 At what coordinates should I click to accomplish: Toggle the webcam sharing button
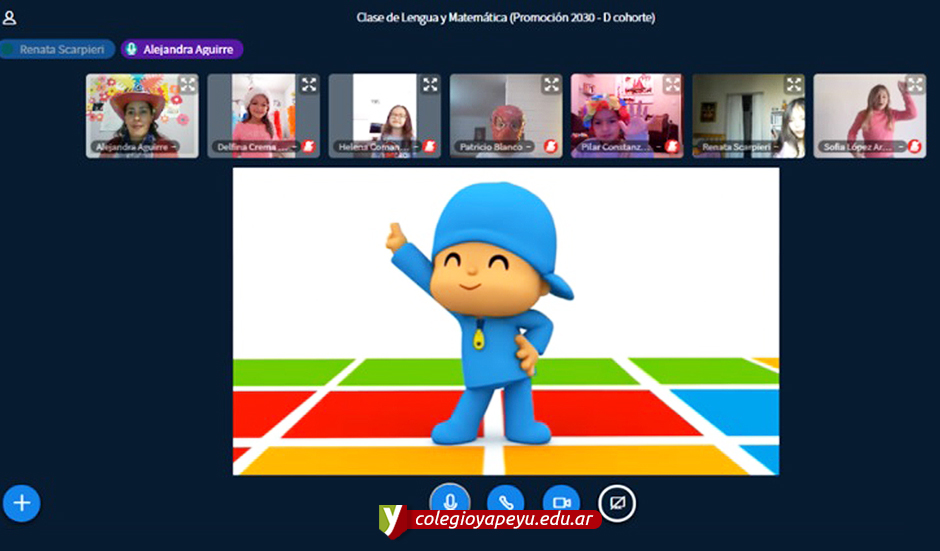coord(561,502)
